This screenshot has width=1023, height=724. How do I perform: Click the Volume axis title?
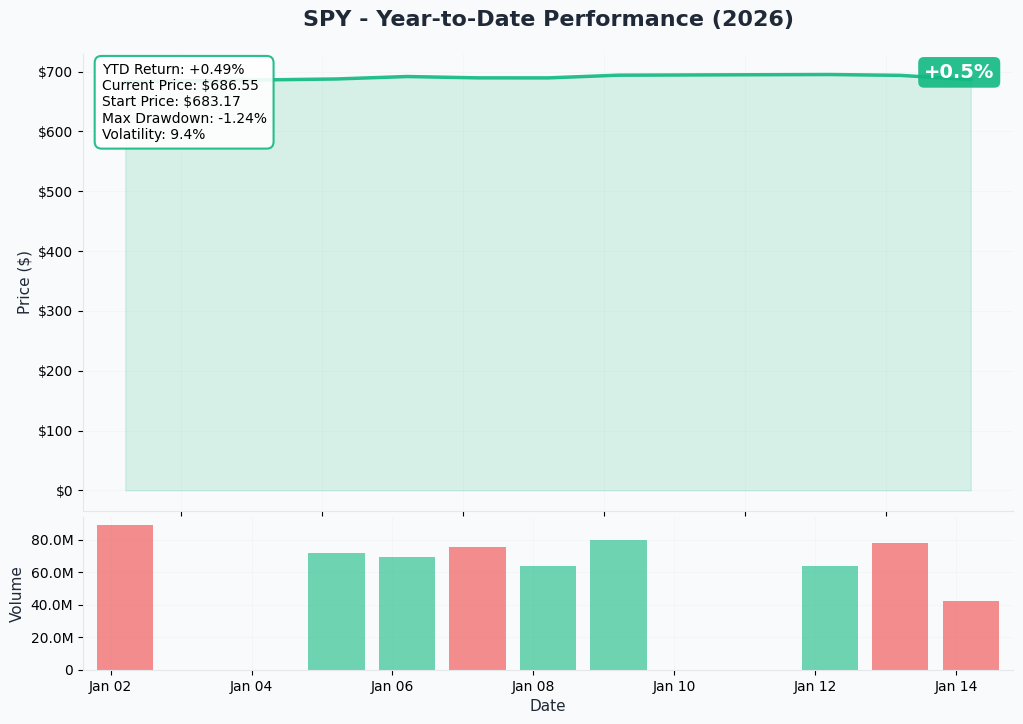point(16,594)
